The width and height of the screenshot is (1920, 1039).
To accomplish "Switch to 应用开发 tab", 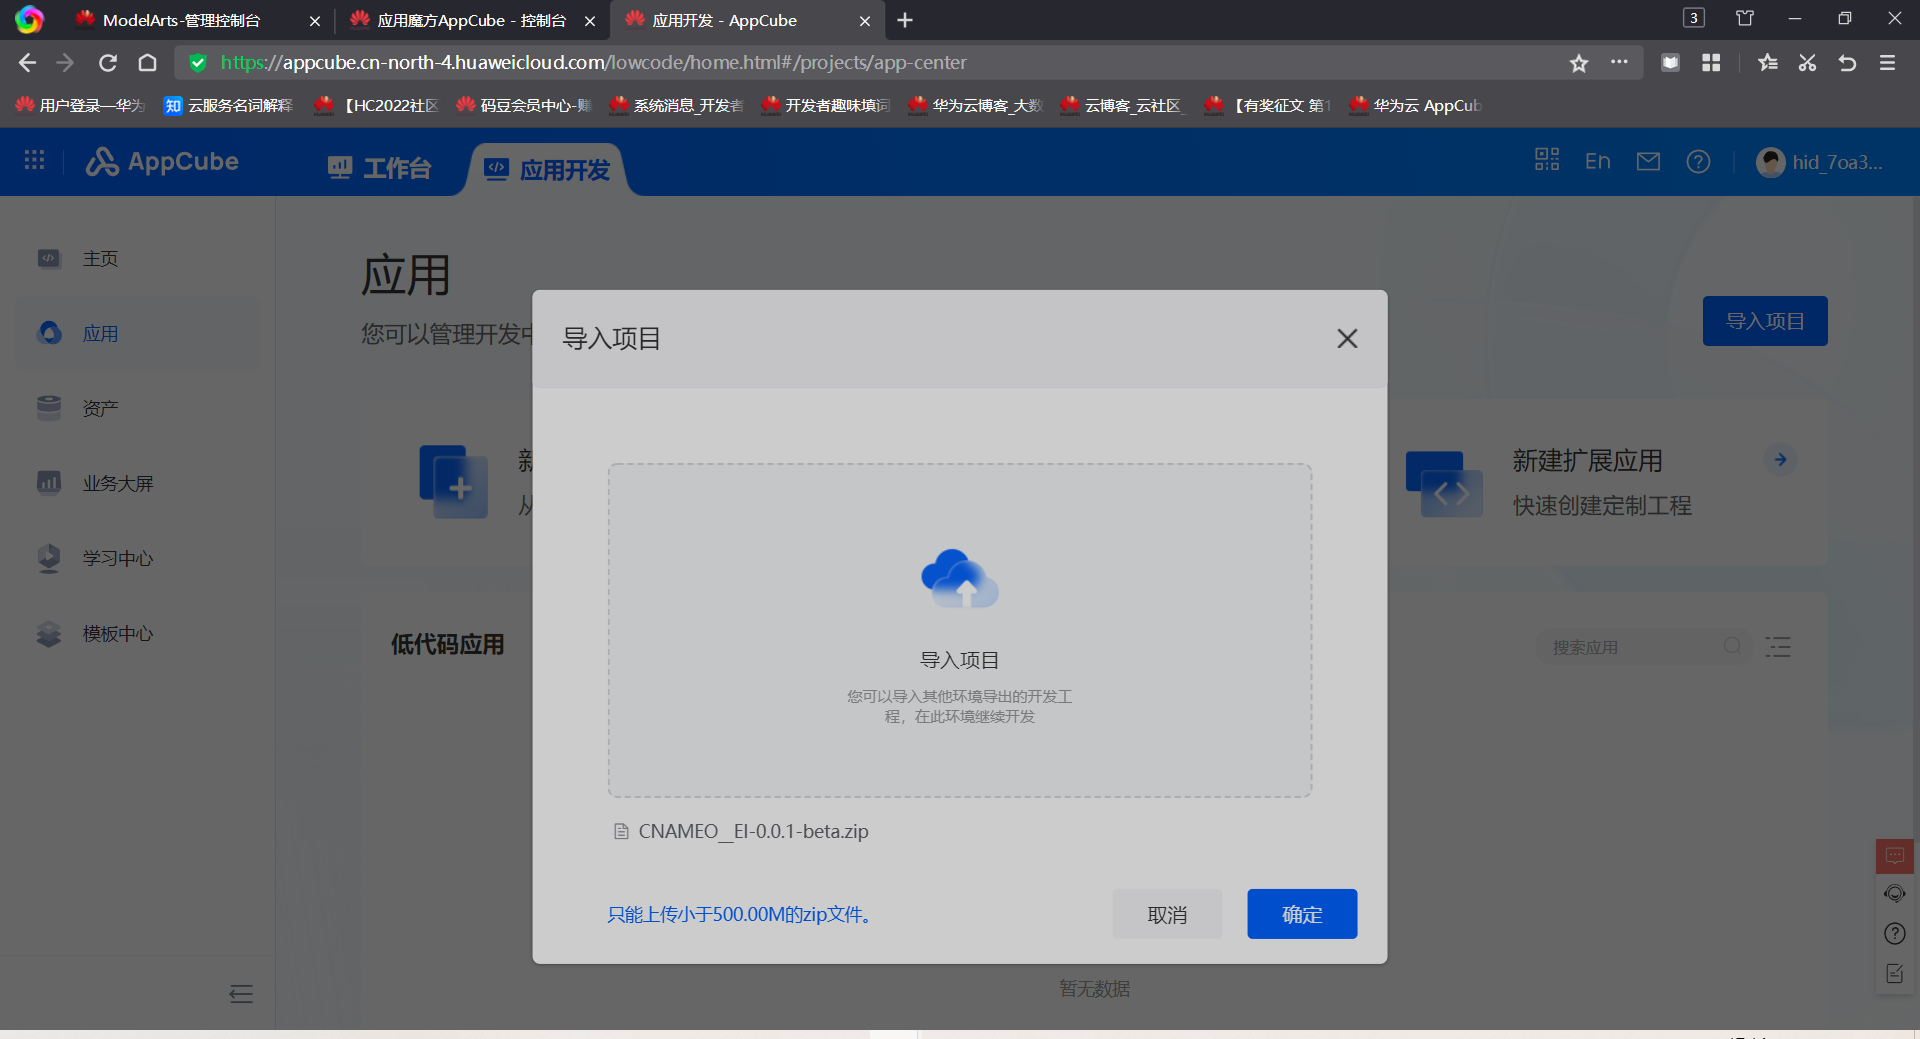I will [547, 169].
